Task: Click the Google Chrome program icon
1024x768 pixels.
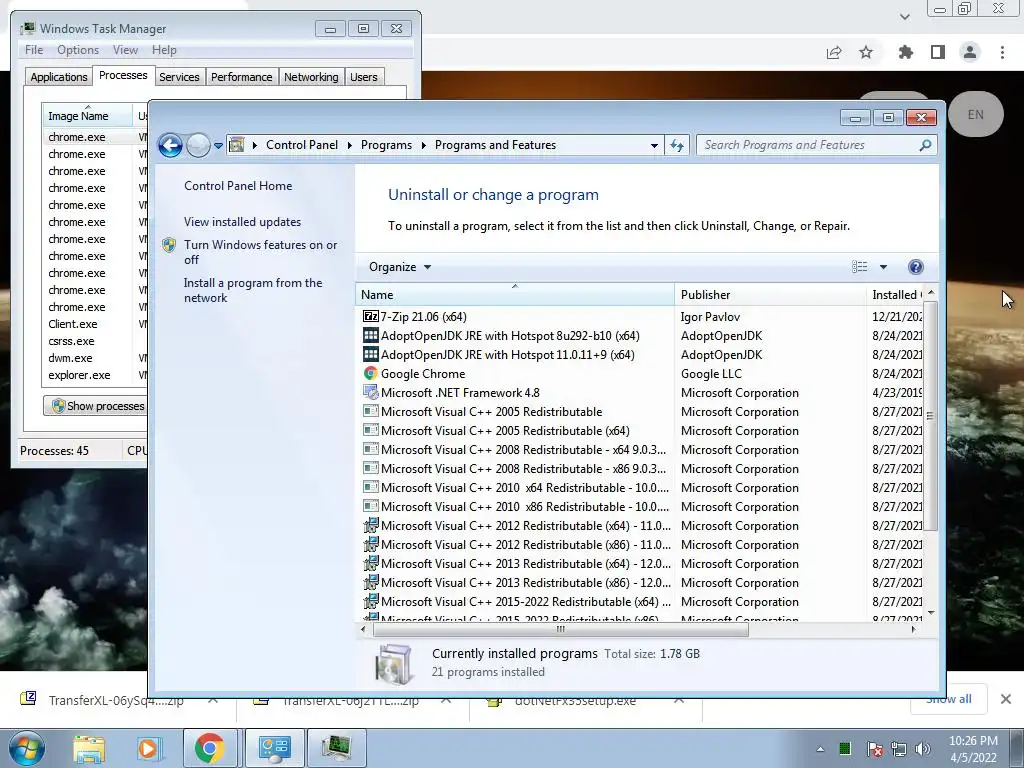Action: 370,373
